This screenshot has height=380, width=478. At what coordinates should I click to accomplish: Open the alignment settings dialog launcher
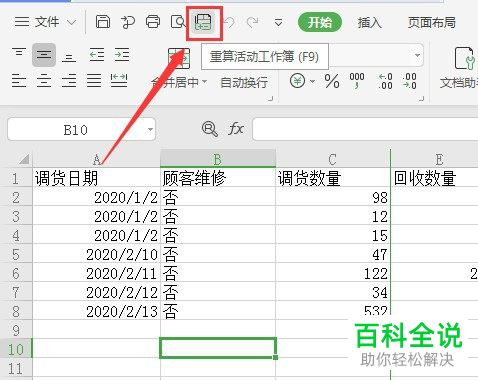[270, 98]
